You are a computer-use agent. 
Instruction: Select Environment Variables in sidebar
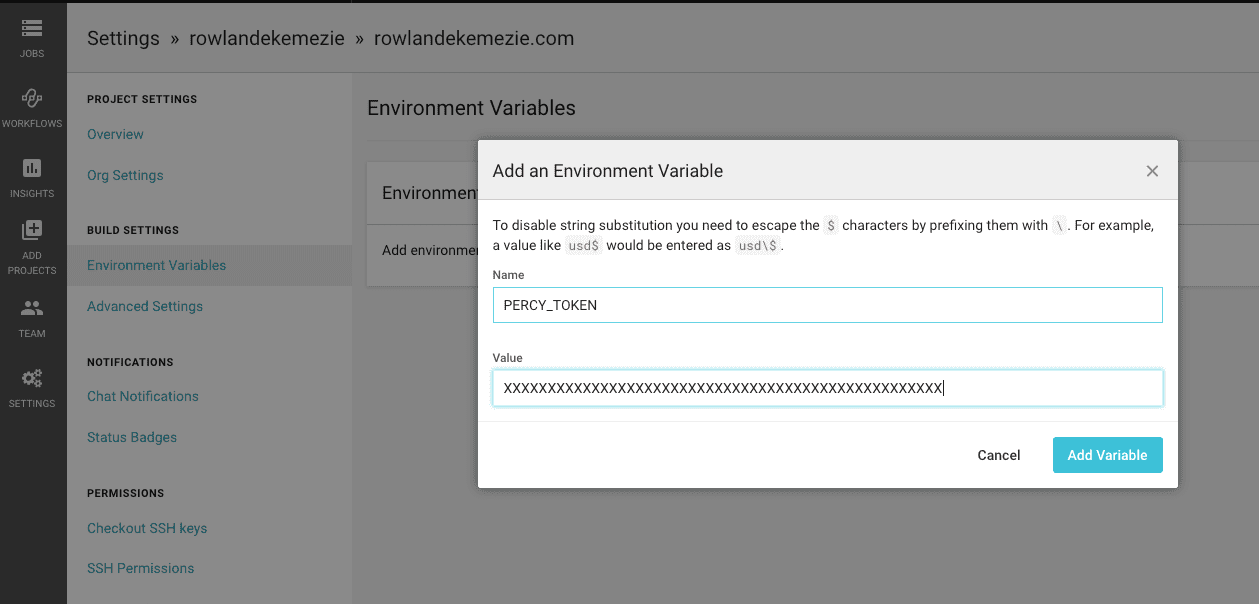156,265
